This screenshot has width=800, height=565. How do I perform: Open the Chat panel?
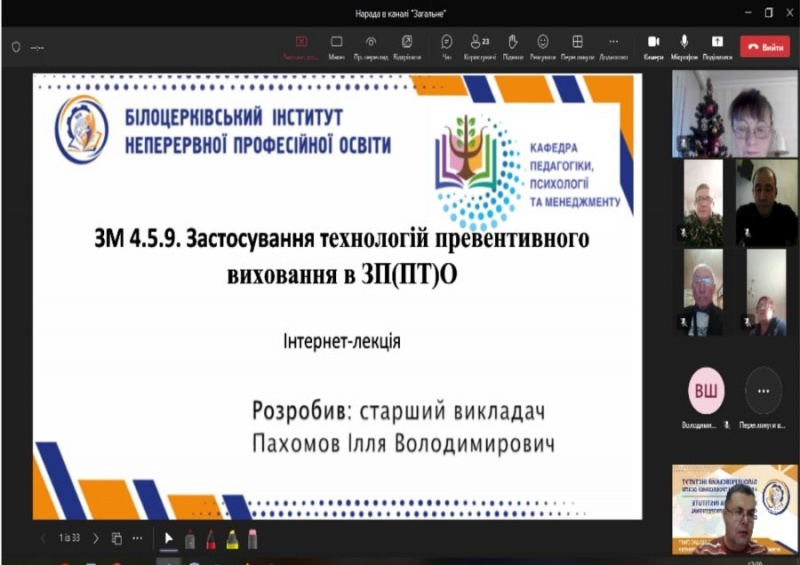pyautogui.click(x=446, y=42)
